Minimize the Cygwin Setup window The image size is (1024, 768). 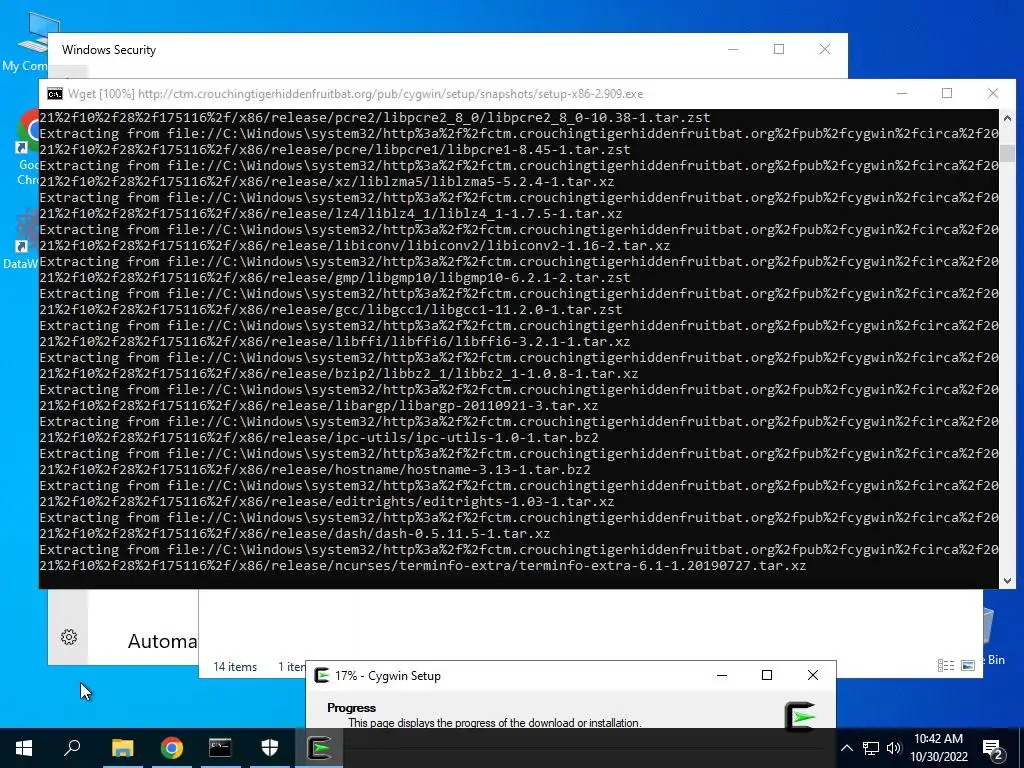722,675
